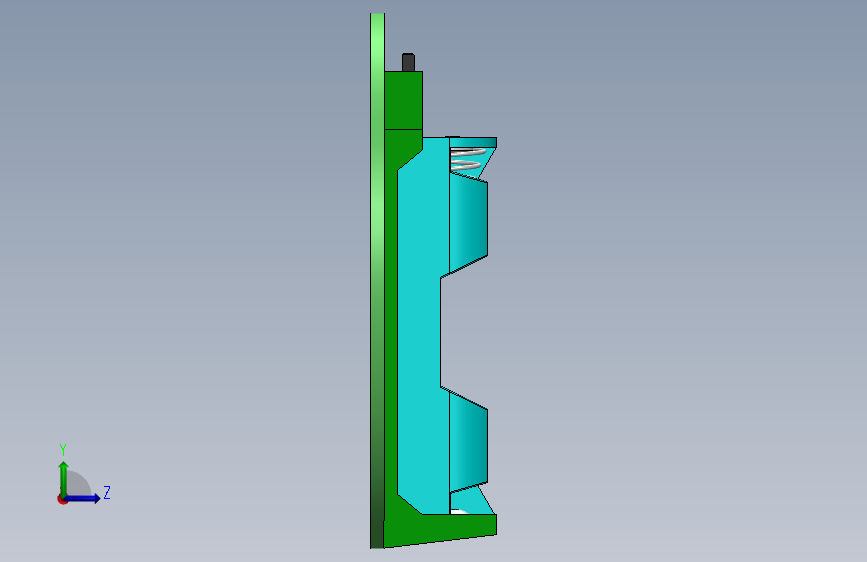Select the silver coil spring

click(x=467, y=159)
